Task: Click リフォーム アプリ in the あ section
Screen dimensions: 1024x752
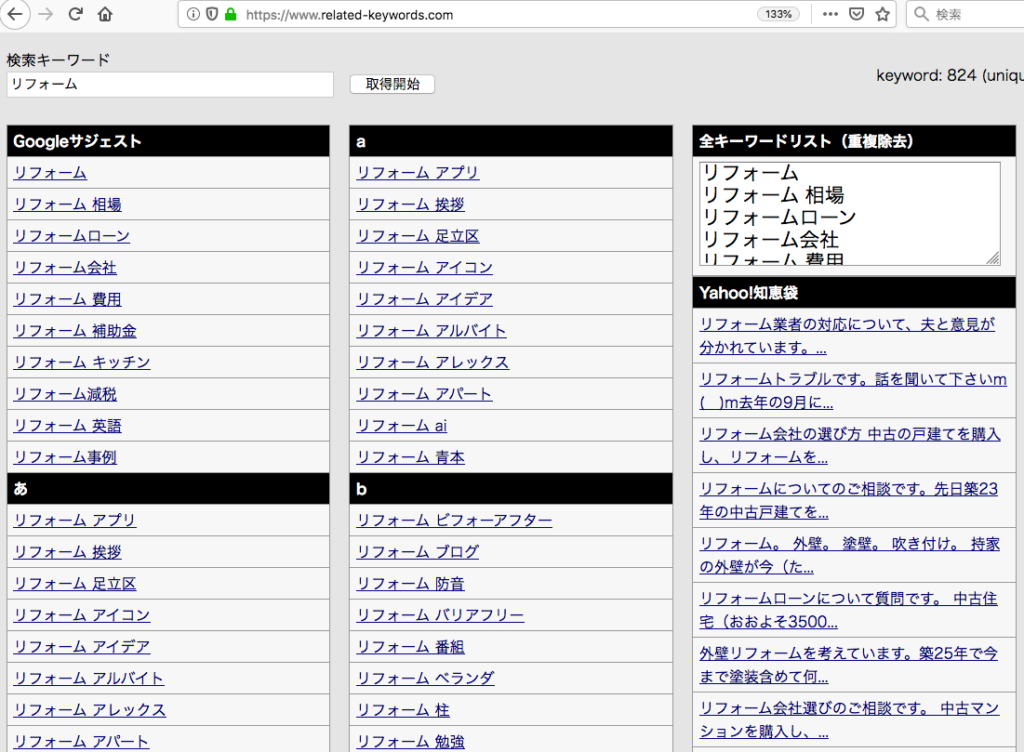Action: click(75, 520)
